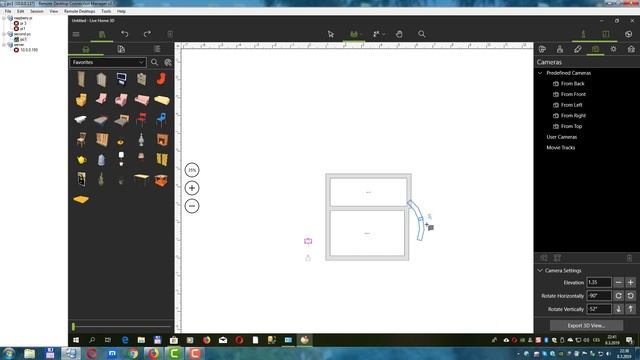The height and width of the screenshot is (360, 640).
Task: Pick the yellow armchair object thumbnail
Action: tap(81, 99)
